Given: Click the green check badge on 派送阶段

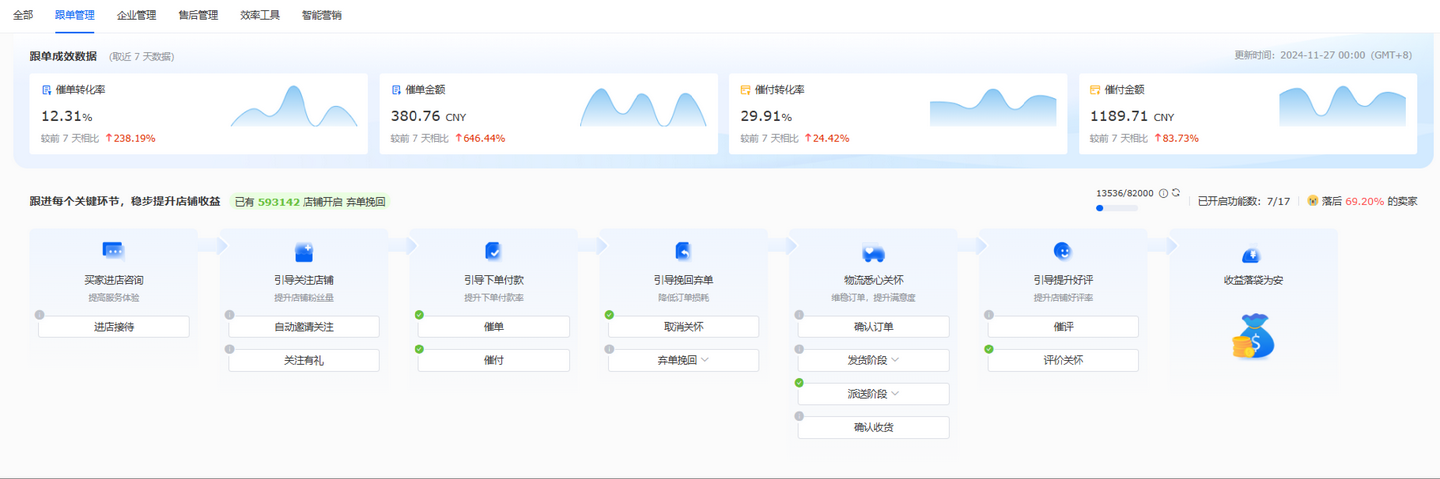Looking at the screenshot, I should click(799, 383).
